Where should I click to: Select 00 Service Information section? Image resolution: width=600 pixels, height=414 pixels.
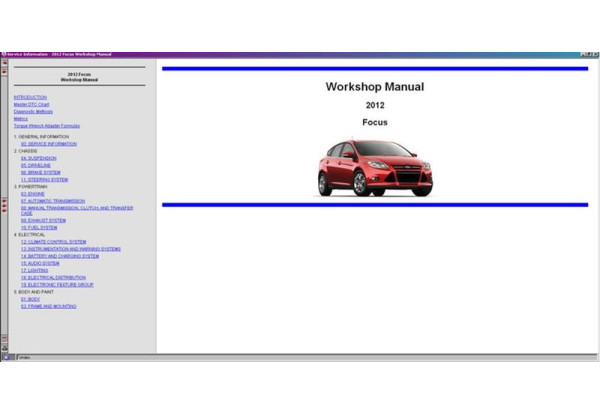[x=48, y=143]
